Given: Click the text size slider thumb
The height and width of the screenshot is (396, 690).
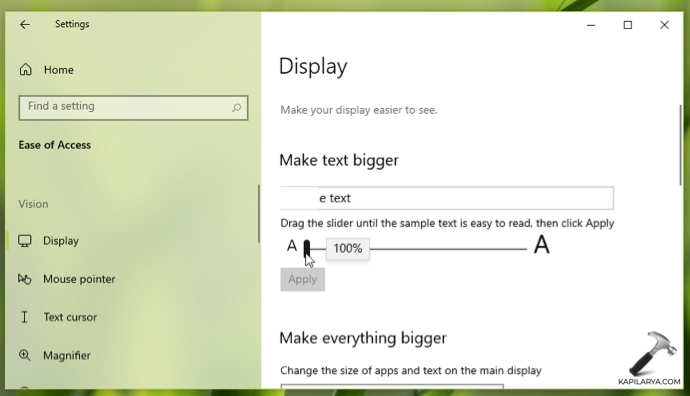Looking at the screenshot, I should point(307,248).
